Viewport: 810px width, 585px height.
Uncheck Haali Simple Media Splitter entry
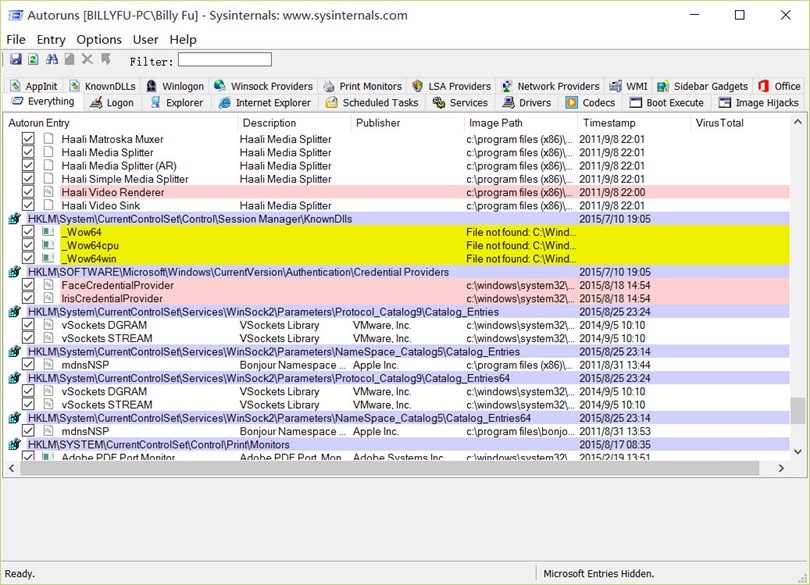point(28,179)
